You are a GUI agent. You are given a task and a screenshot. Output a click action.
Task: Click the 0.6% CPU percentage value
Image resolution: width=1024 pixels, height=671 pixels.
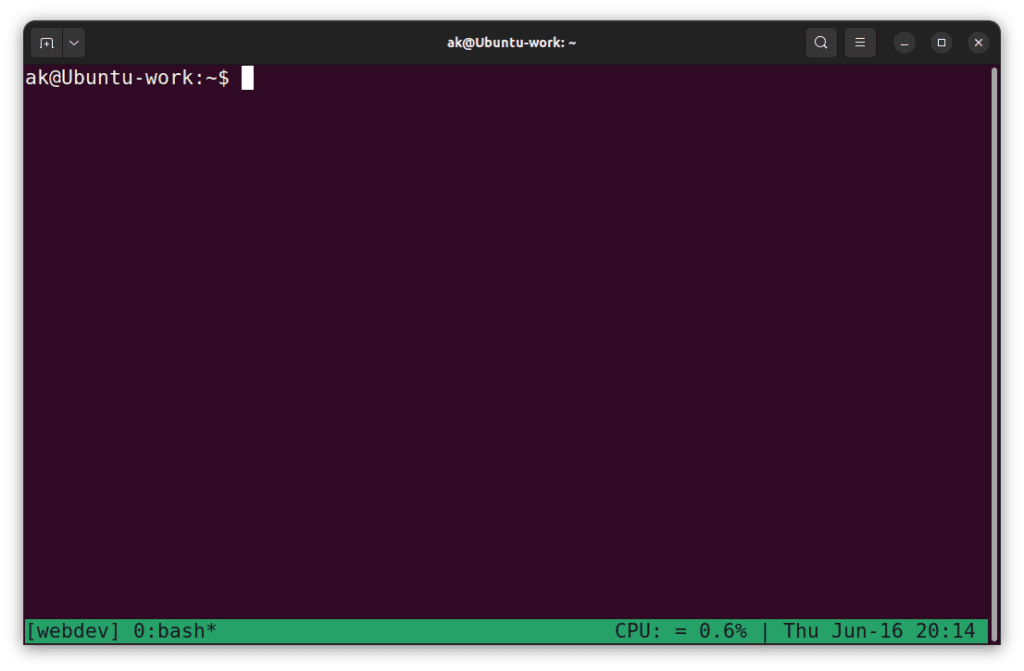point(725,630)
